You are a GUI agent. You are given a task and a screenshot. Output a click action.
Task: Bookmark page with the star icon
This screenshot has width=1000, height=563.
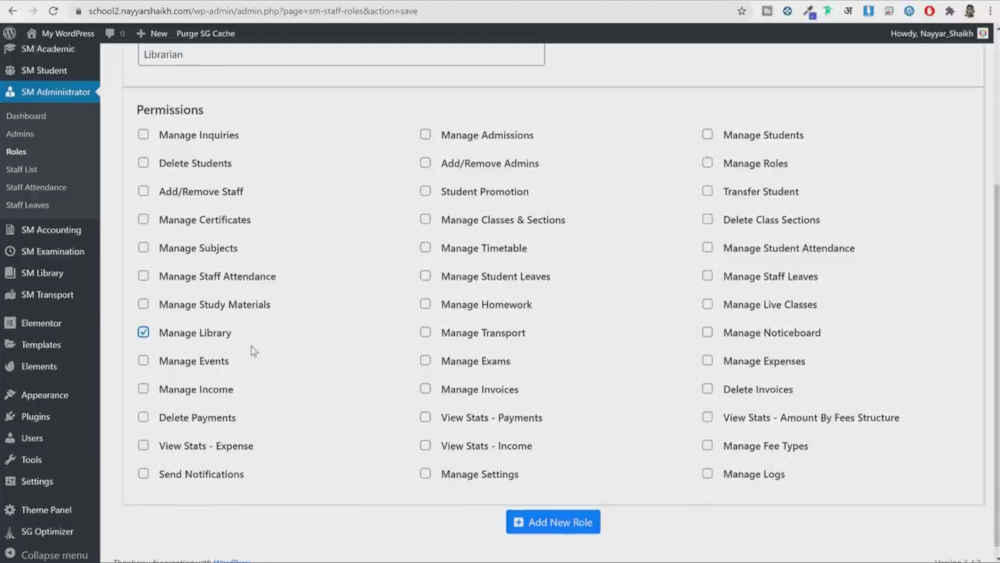741,11
